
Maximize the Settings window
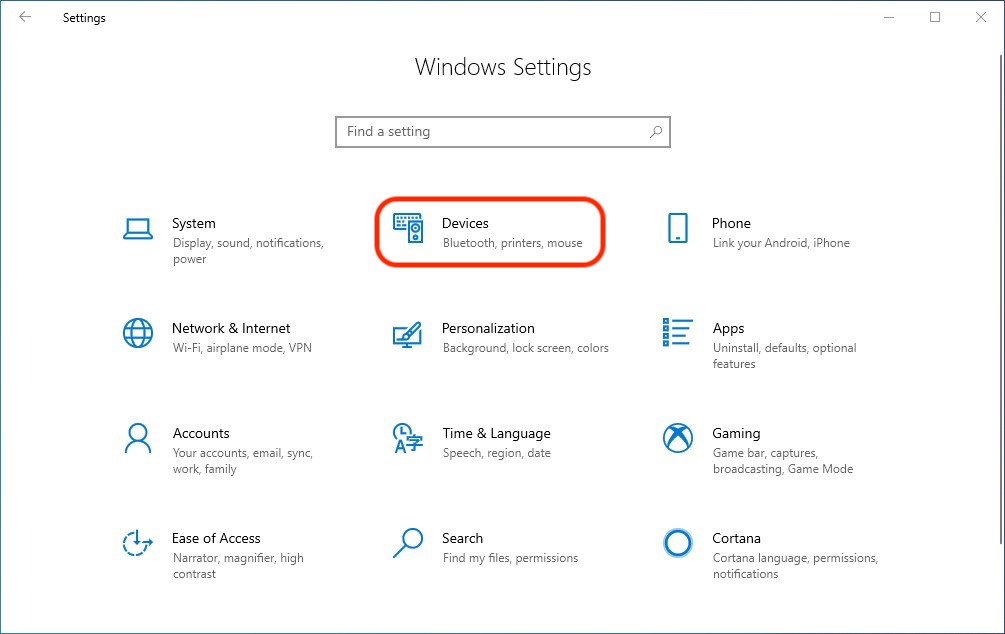(935, 17)
